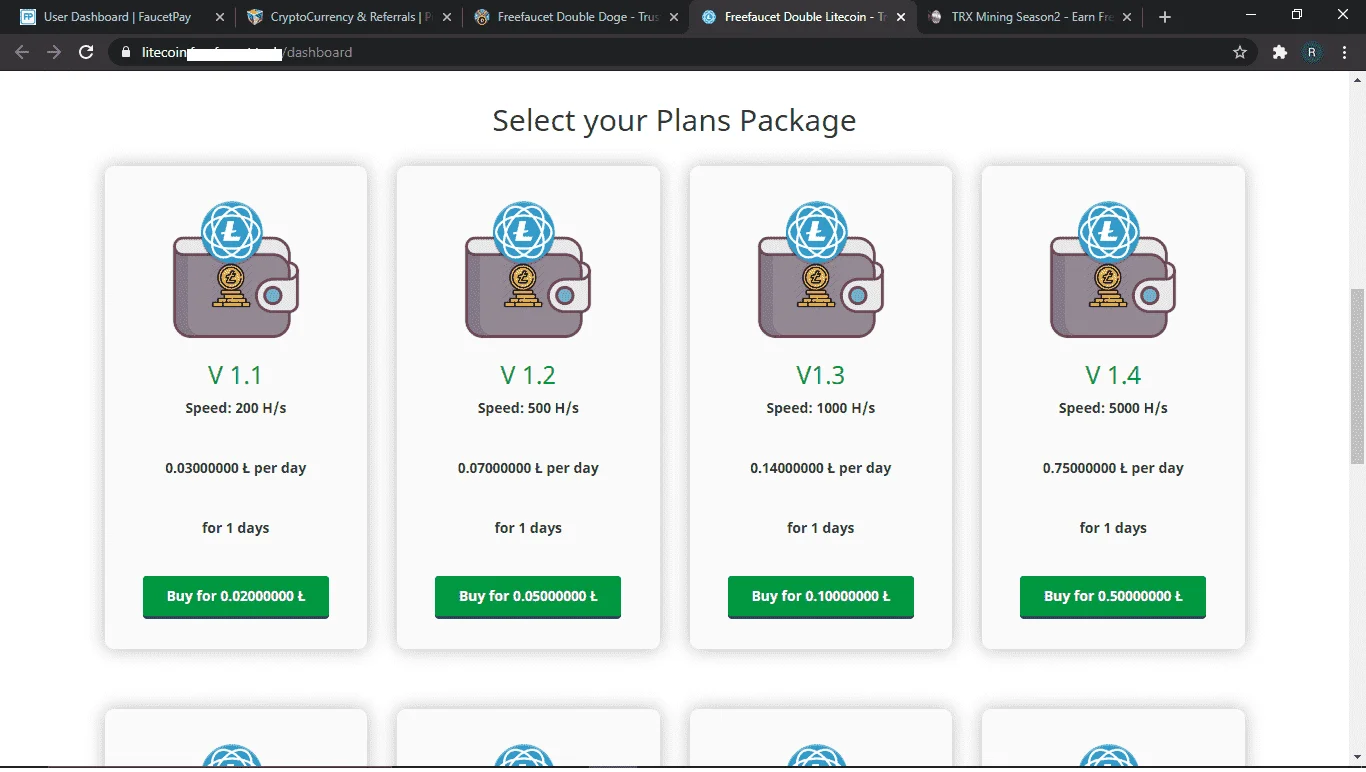This screenshot has width=1366, height=772.
Task: Click '0.07000000 Ł per day' text
Action: tap(528, 468)
